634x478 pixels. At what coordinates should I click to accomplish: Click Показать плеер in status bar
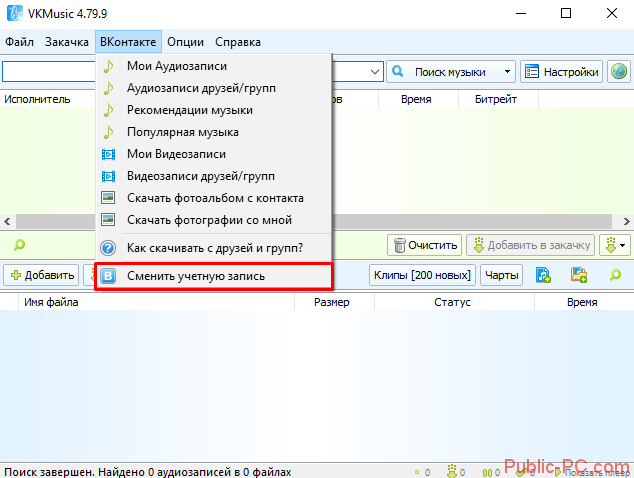point(592,472)
